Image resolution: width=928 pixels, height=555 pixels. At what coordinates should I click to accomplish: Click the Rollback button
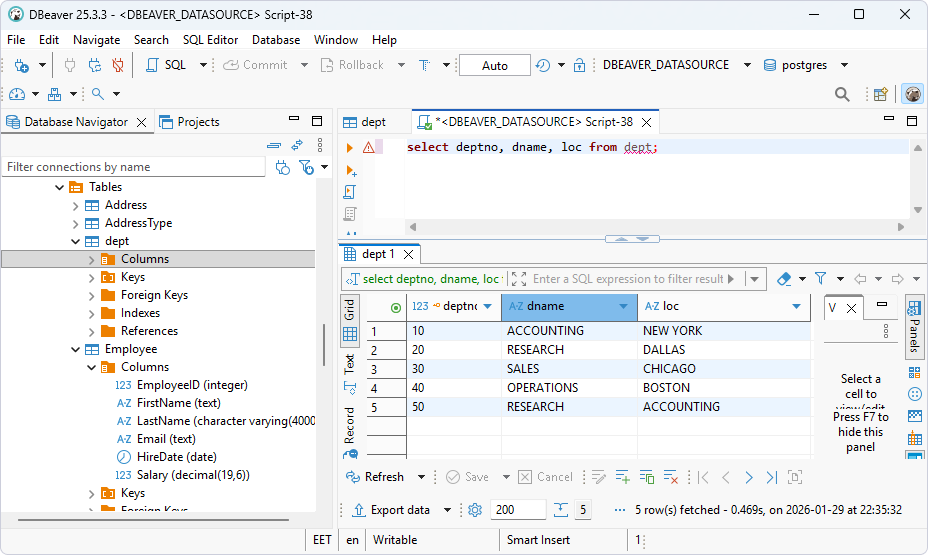pos(352,65)
